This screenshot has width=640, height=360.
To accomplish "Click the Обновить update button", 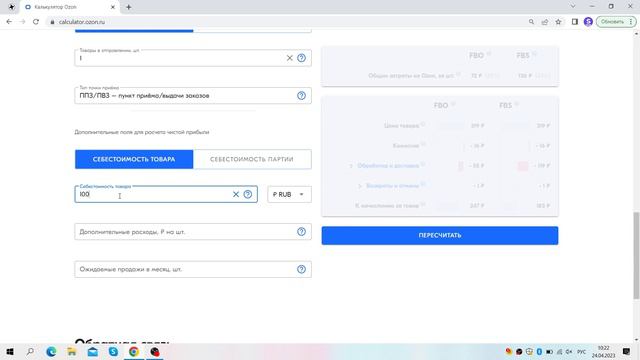I will pos(616,22).
